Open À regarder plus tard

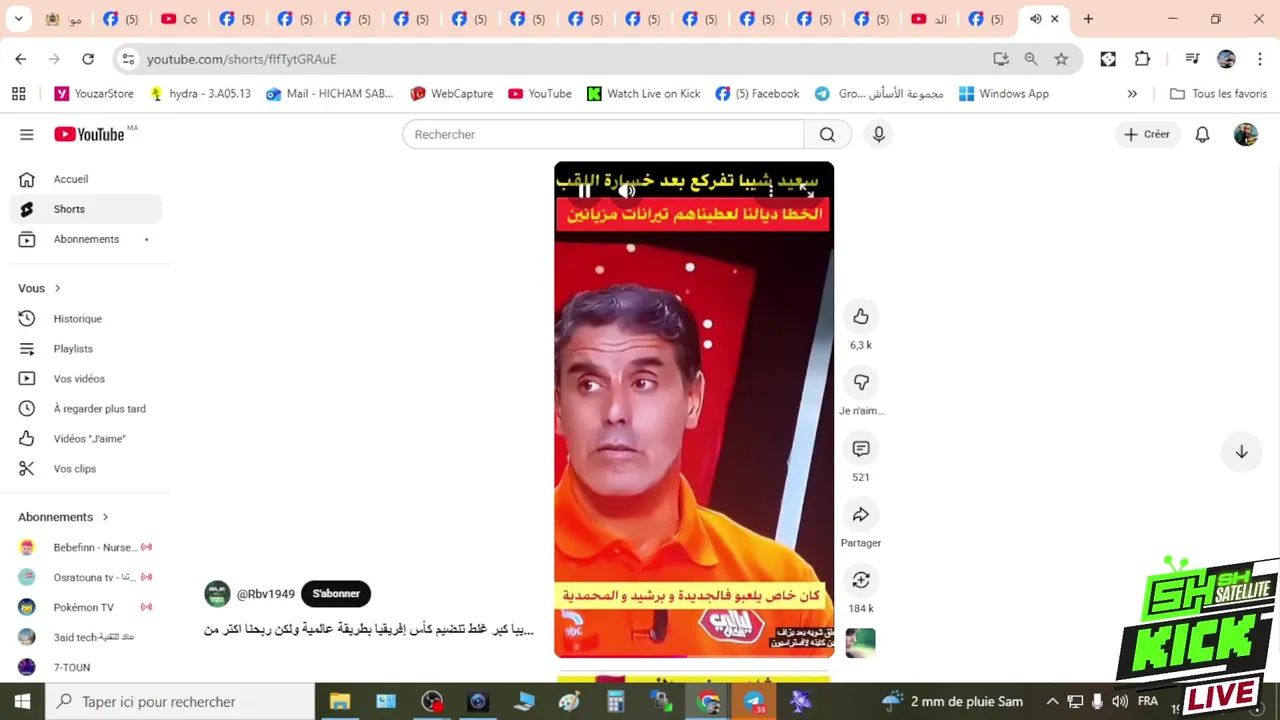click(x=86, y=409)
